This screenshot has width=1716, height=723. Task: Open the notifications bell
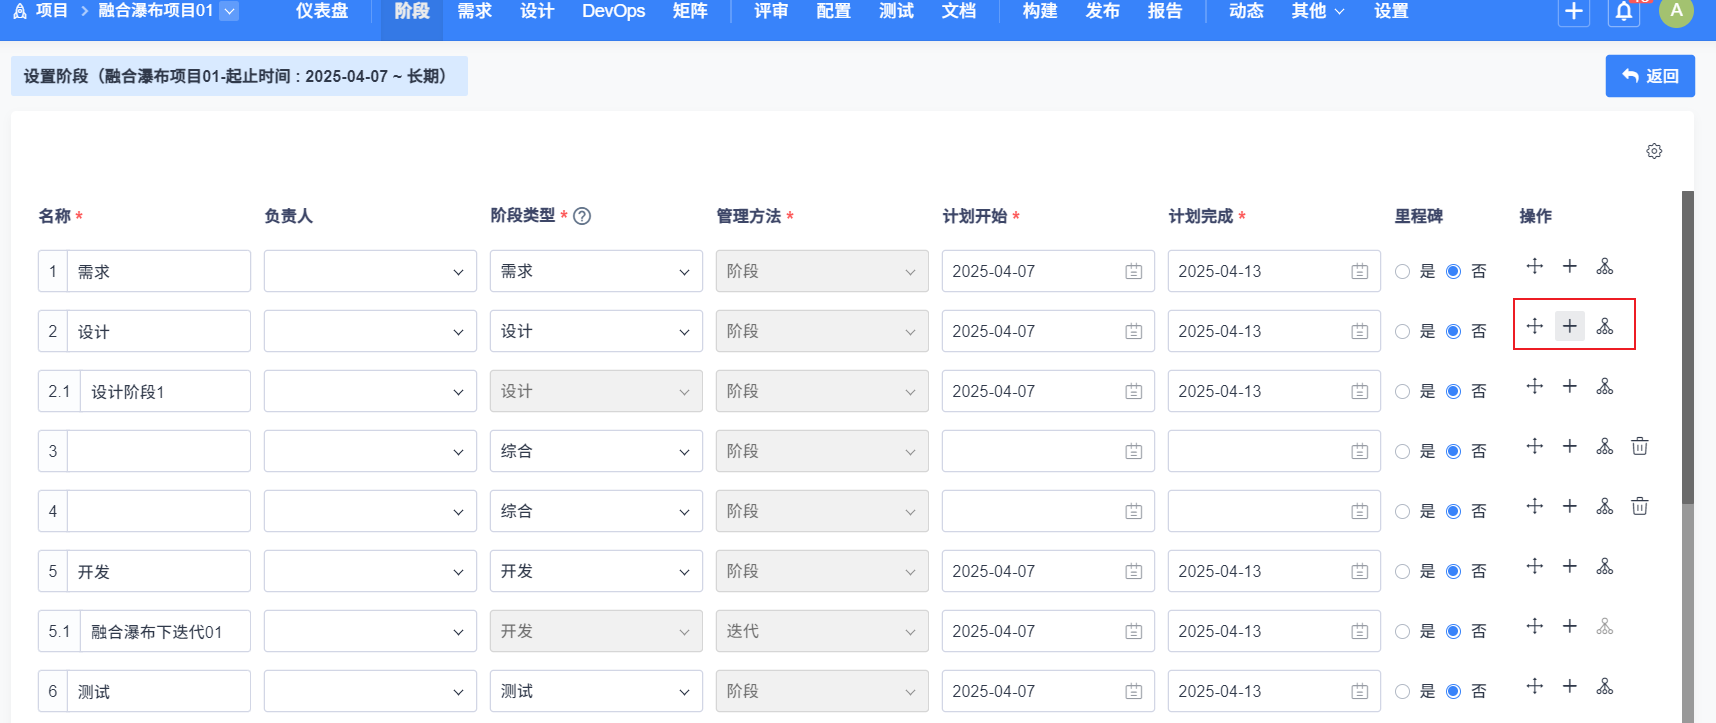click(x=1624, y=12)
